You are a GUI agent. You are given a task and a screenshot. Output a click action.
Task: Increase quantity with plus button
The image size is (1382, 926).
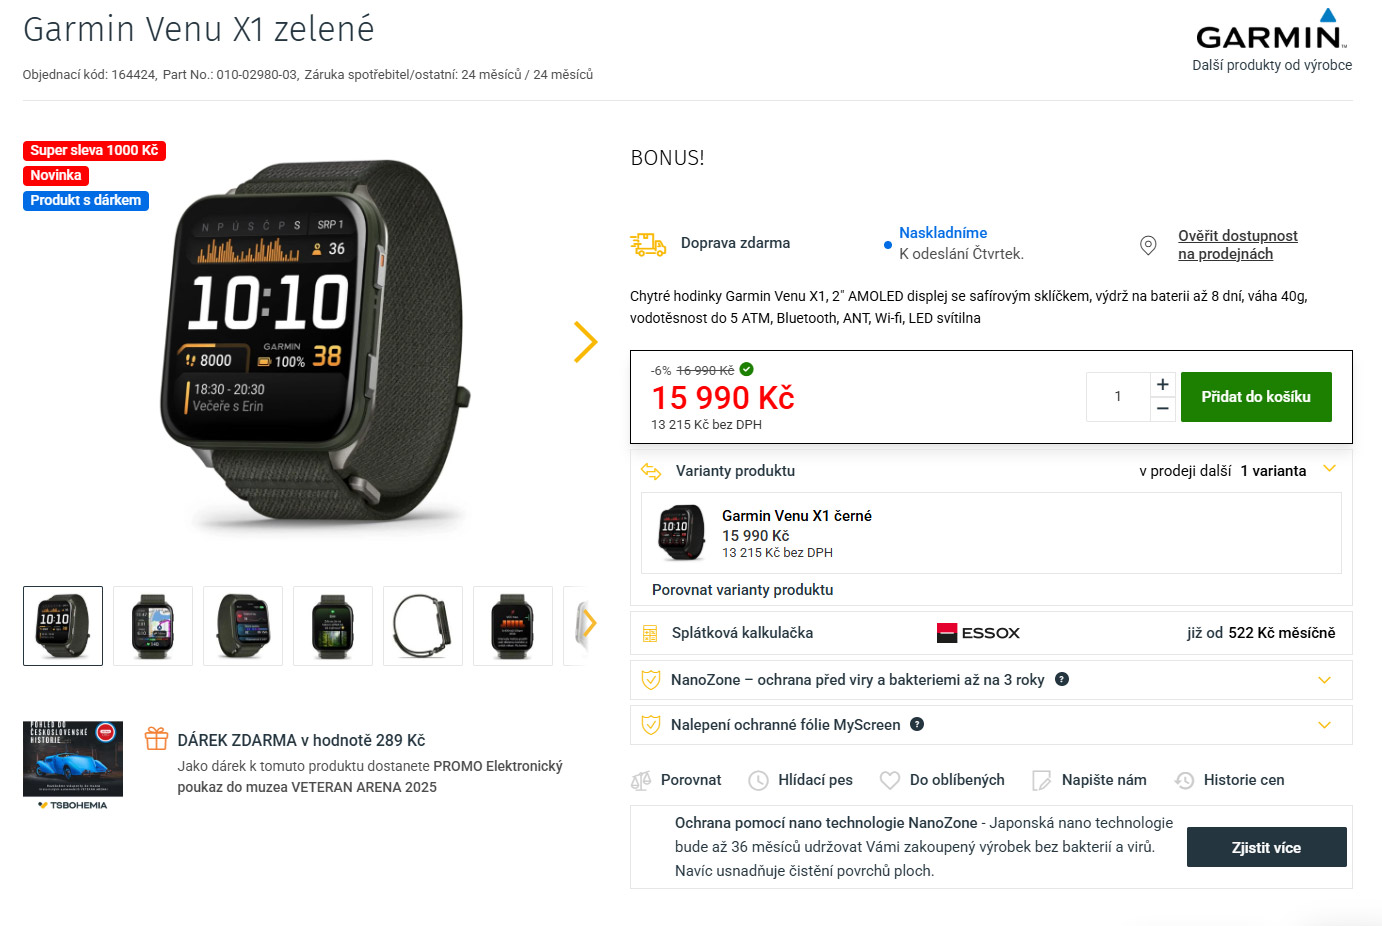tap(1163, 384)
